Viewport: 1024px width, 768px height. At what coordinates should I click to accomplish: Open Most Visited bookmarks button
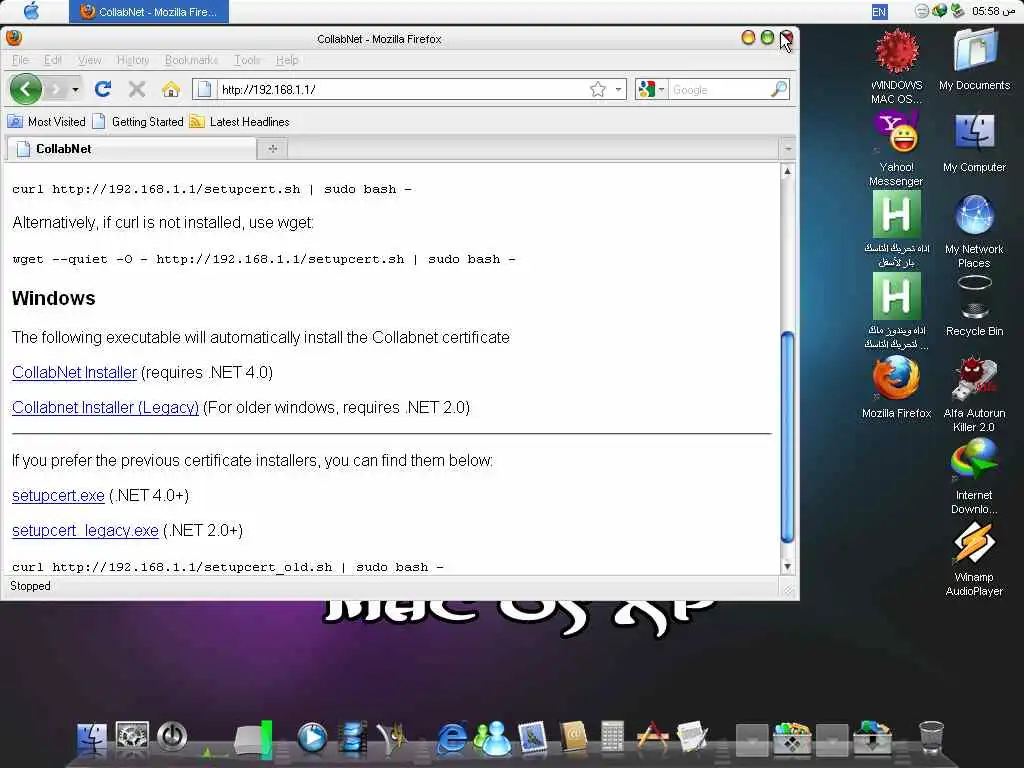point(47,121)
